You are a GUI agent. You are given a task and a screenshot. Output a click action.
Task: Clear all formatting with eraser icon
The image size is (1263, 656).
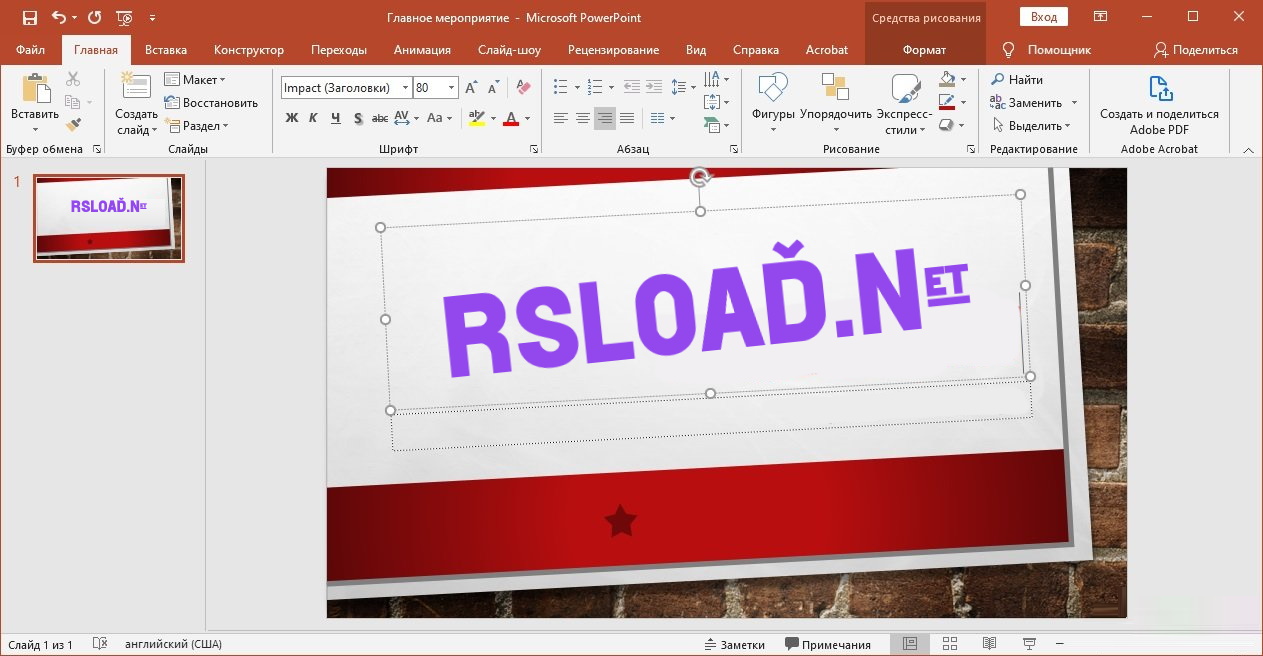pos(523,88)
